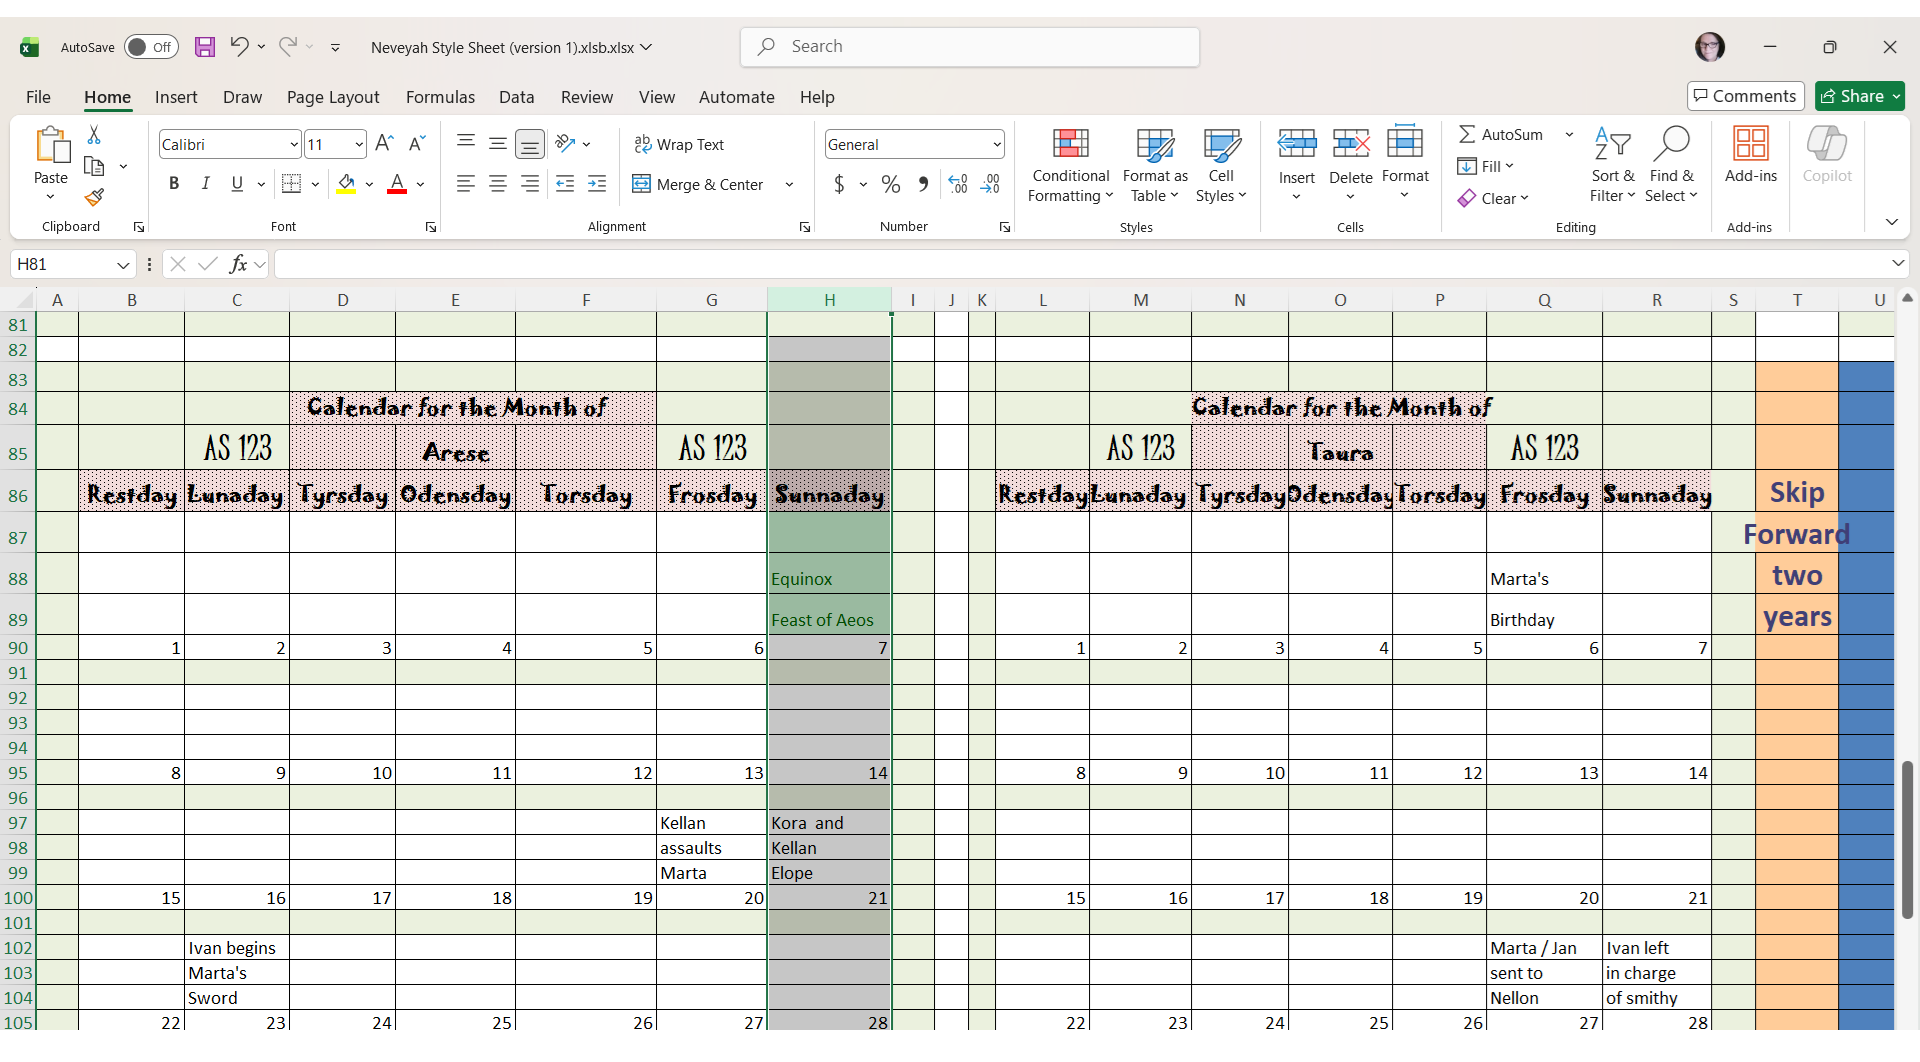Click the Increase Indent icon
Image resolution: width=1920 pixels, height=1062 pixels.
(x=597, y=184)
